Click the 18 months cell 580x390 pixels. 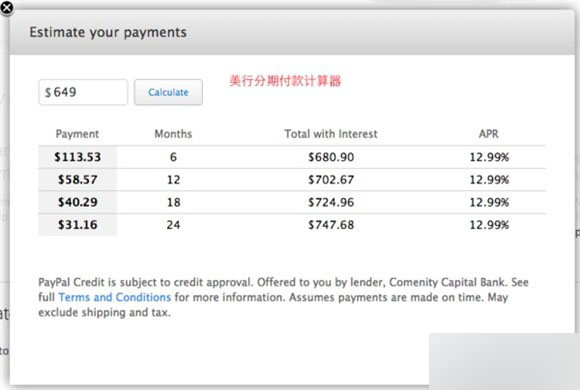pos(173,202)
